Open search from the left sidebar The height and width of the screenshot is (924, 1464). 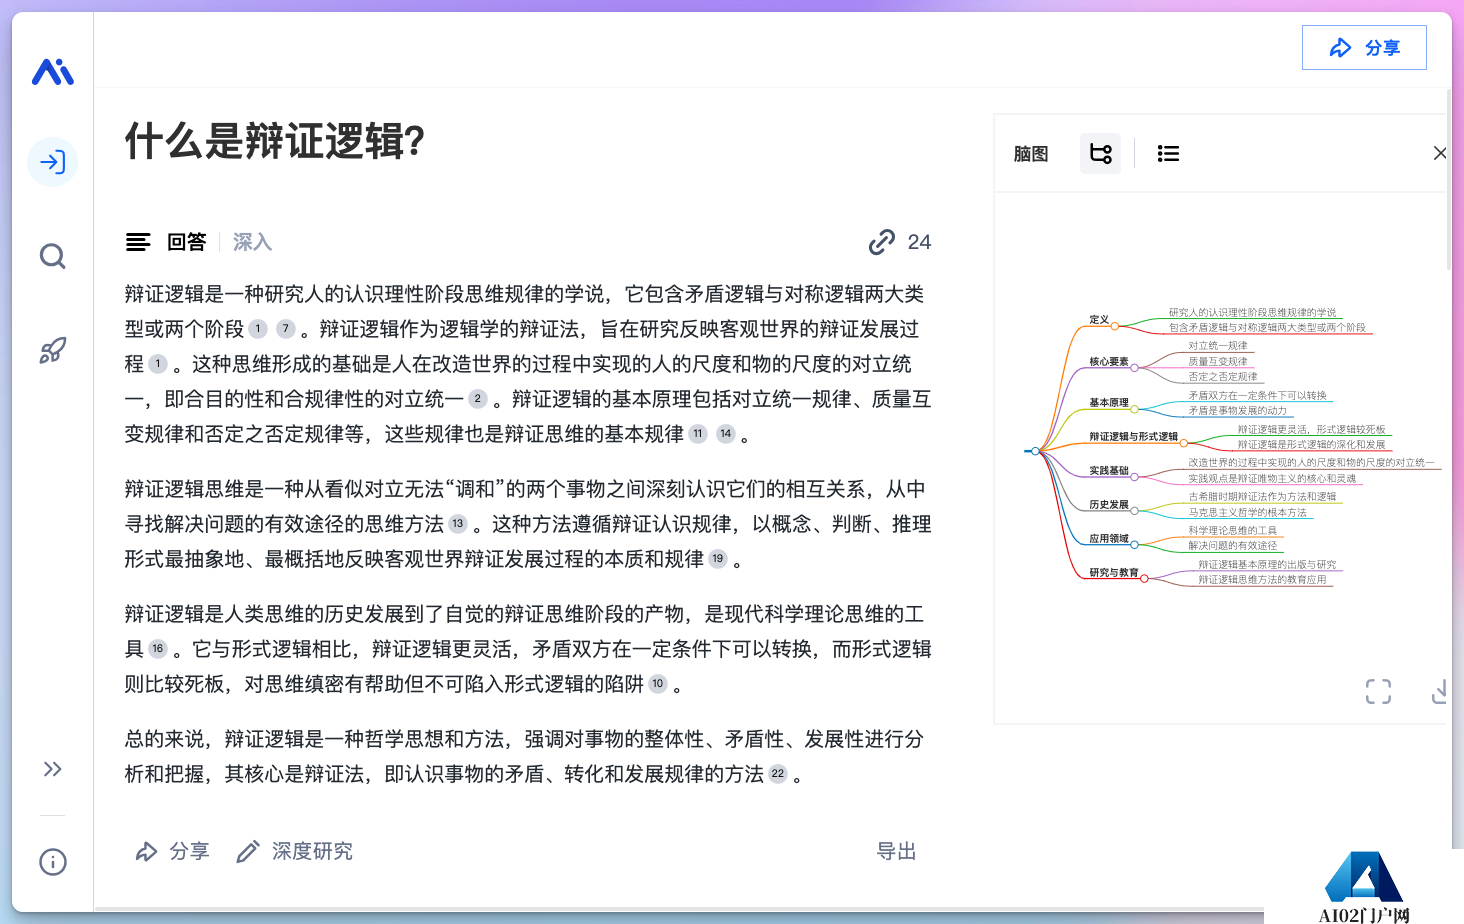52,257
